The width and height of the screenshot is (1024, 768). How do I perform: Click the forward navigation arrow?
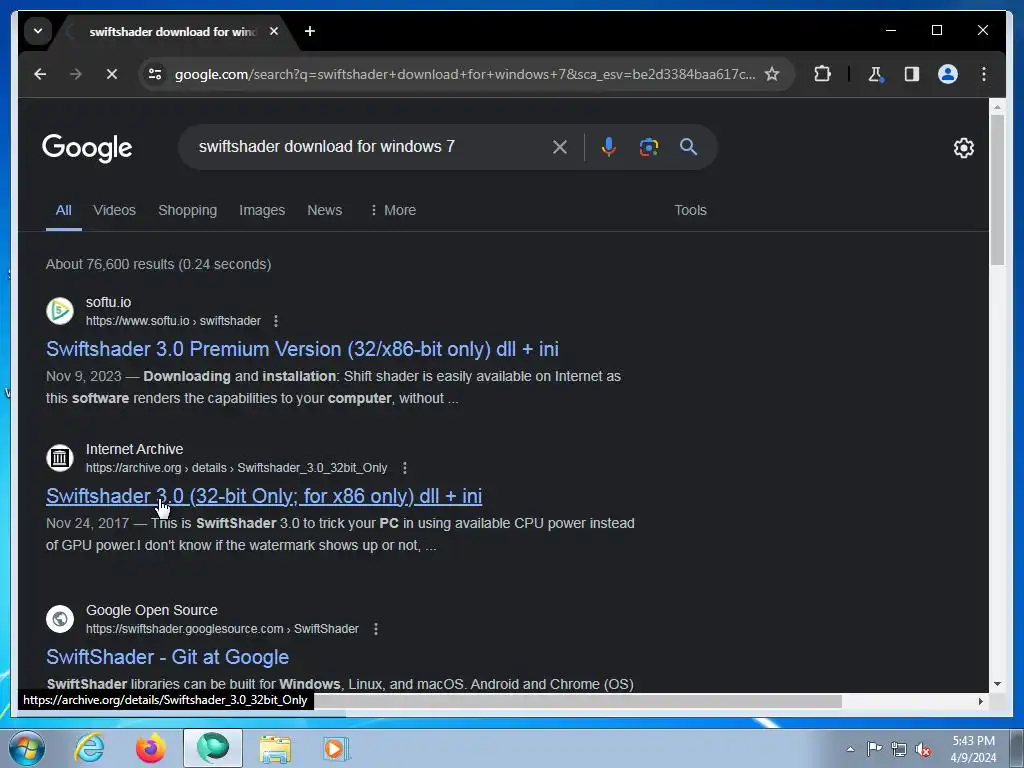[76, 74]
